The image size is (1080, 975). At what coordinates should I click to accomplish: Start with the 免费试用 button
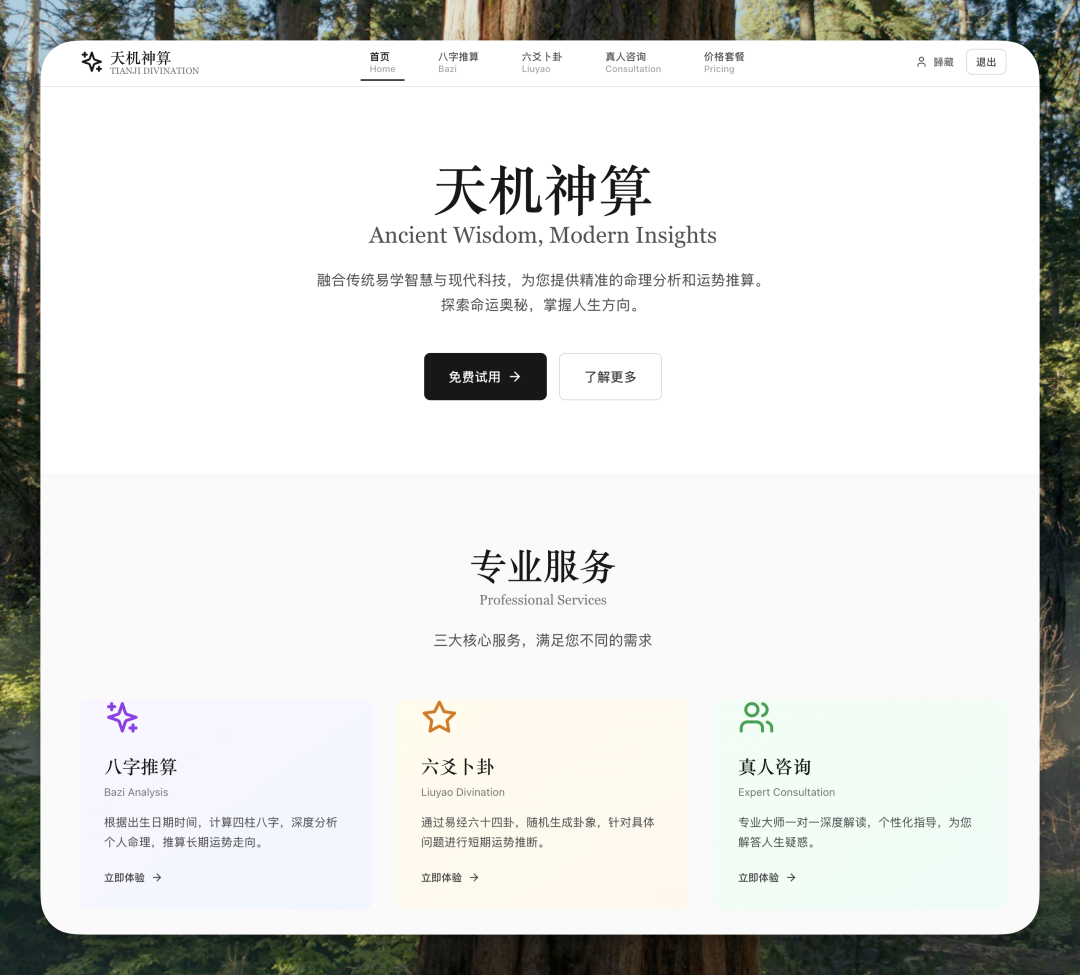(485, 377)
